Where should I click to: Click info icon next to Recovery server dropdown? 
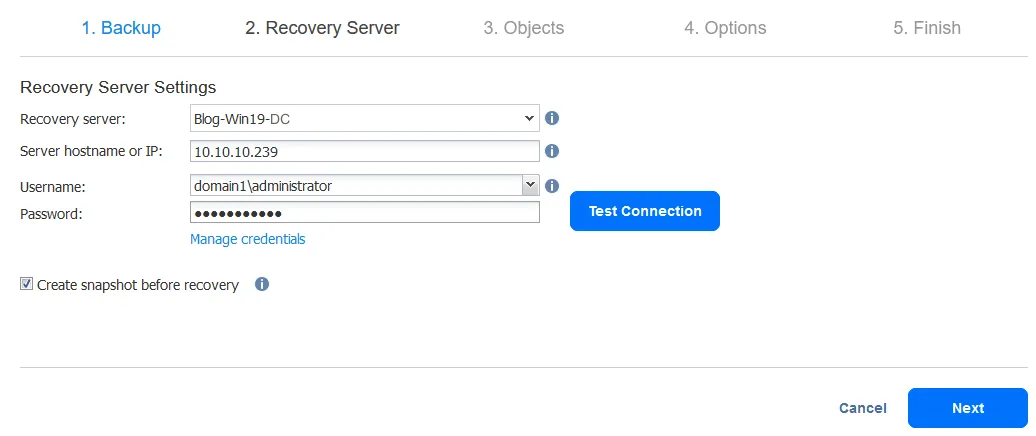pyautogui.click(x=551, y=118)
